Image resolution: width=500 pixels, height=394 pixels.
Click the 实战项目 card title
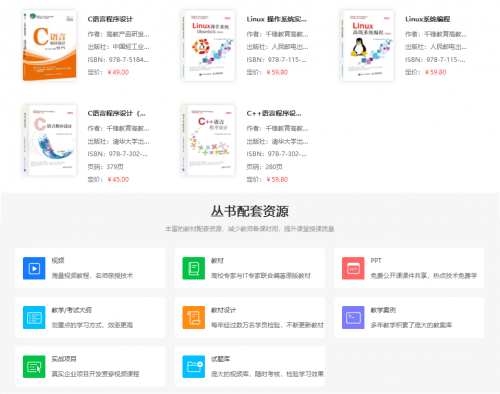(x=64, y=359)
